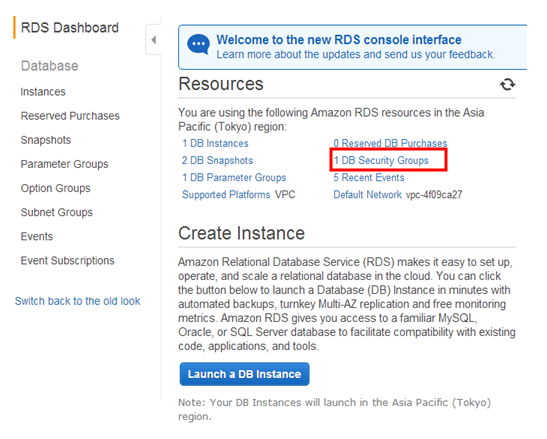Click Launch a DB Instance button
The height and width of the screenshot is (439, 547).
click(244, 374)
